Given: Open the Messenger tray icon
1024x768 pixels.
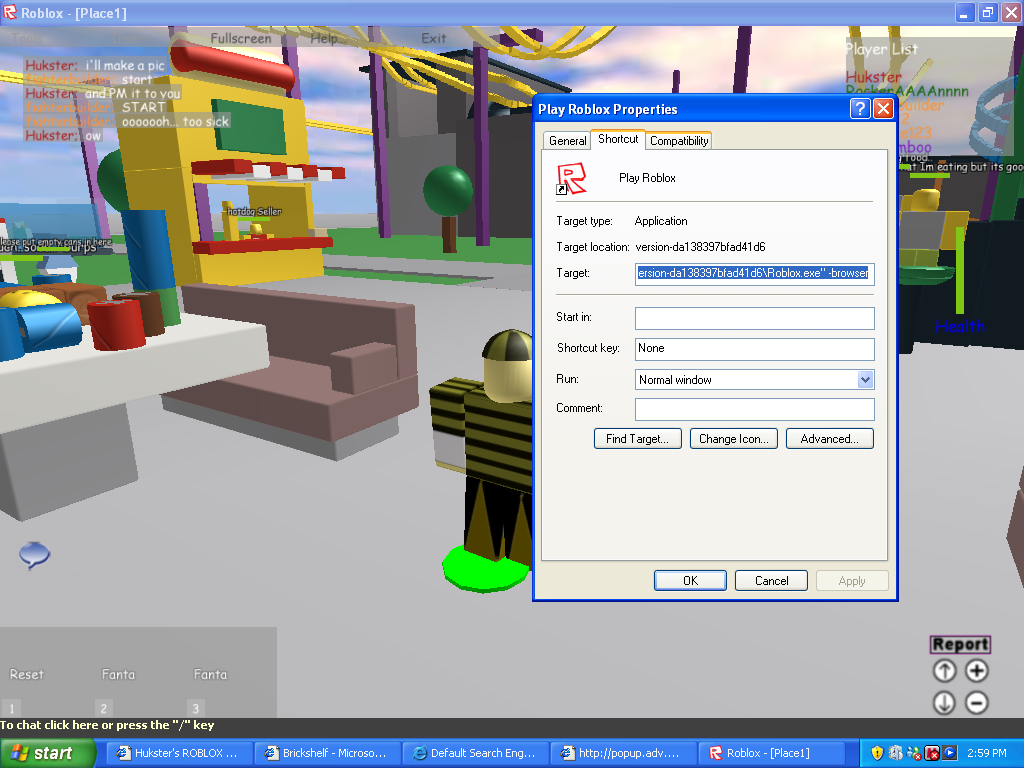Looking at the screenshot, I should click(x=914, y=753).
